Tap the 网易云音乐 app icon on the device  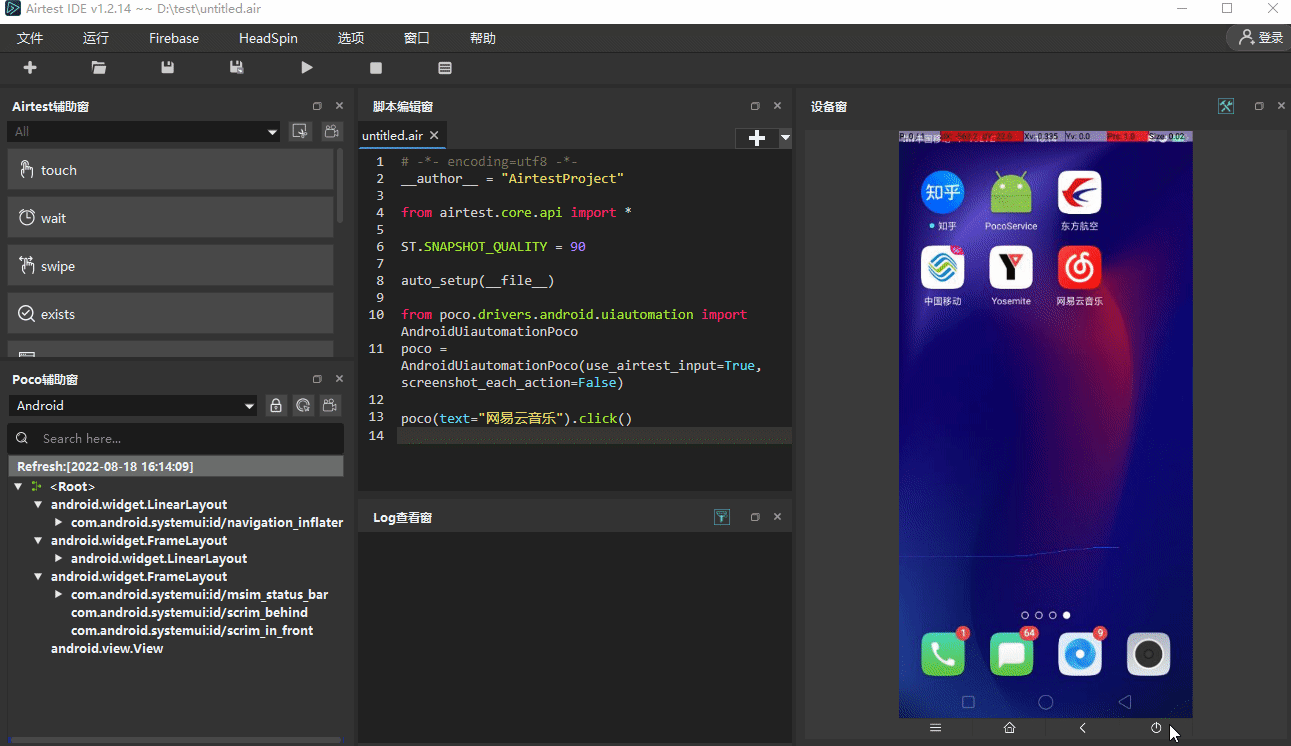1079,268
